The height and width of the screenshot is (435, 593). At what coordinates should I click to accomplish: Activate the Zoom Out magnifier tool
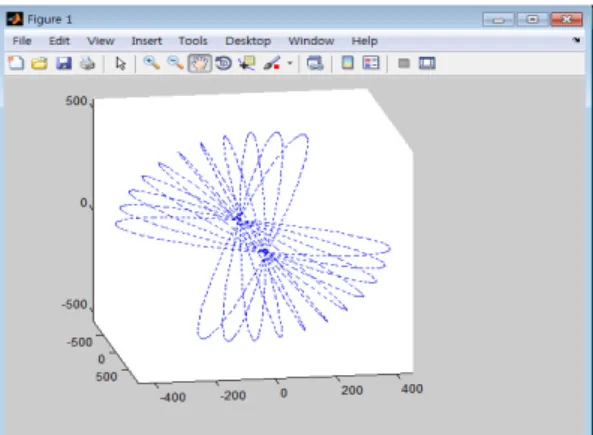pyautogui.click(x=175, y=63)
